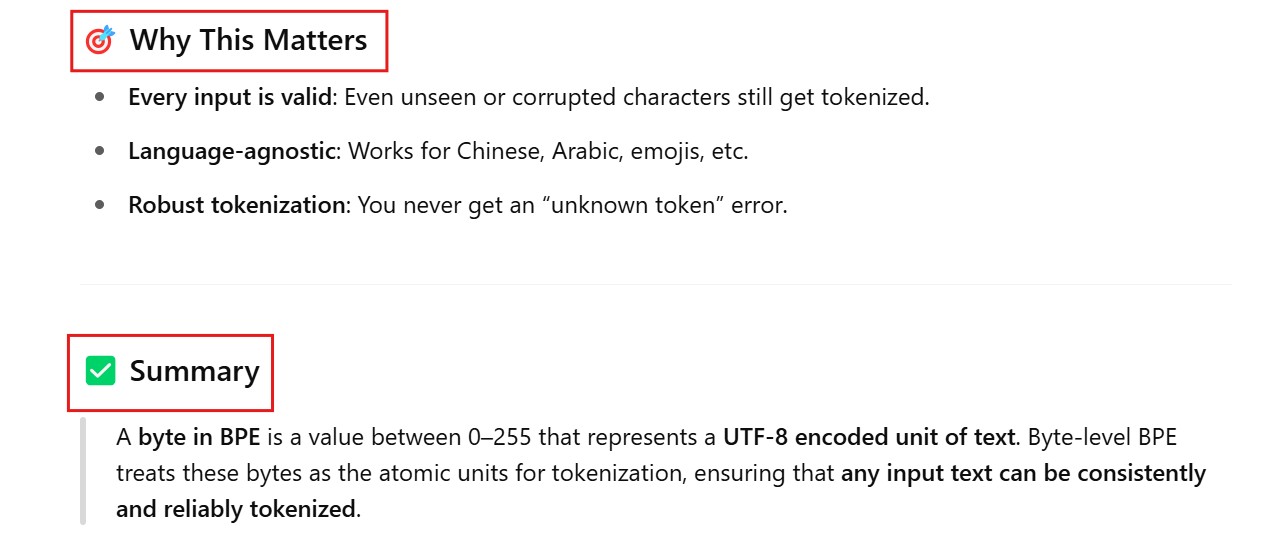Click bold text 'Language-agnostic'

point(231,152)
